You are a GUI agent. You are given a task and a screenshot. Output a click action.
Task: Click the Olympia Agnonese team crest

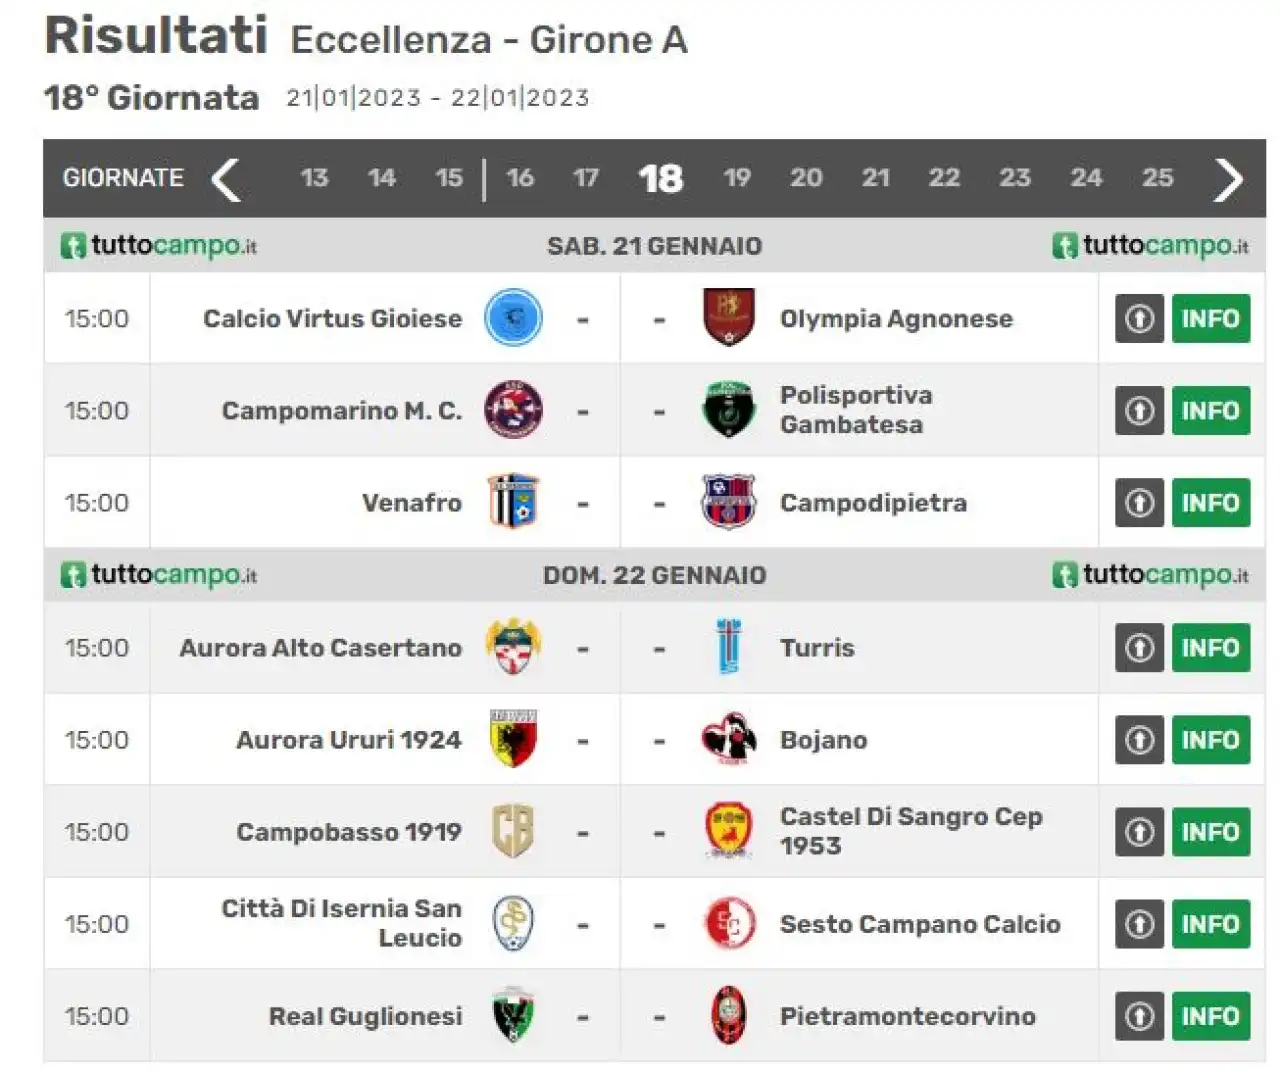[x=728, y=317]
